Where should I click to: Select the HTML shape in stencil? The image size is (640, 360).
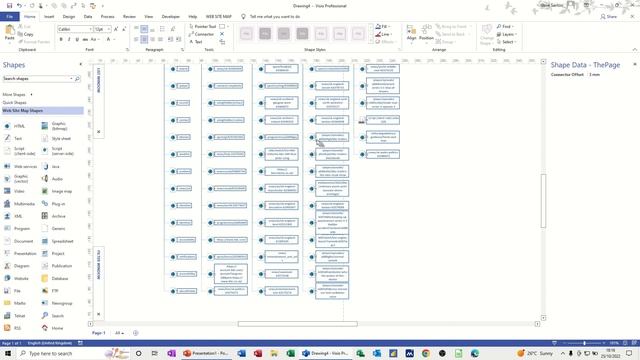click(x=15, y=126)
